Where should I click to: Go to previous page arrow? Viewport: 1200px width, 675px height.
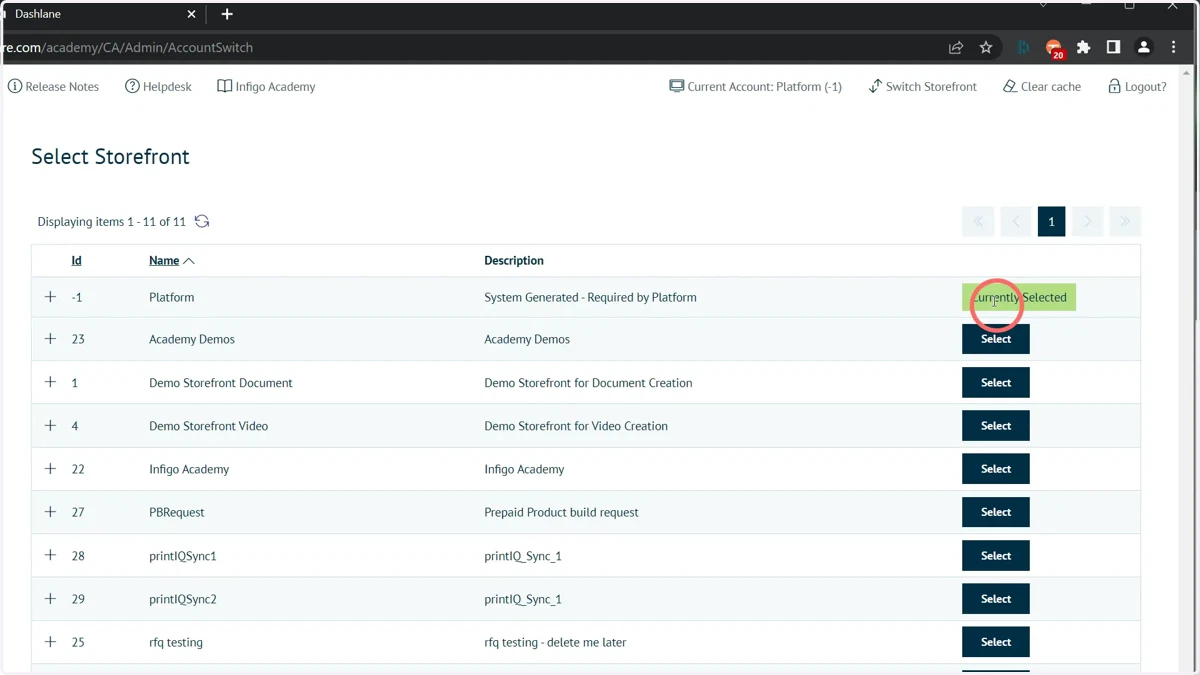pos(1015,221)
